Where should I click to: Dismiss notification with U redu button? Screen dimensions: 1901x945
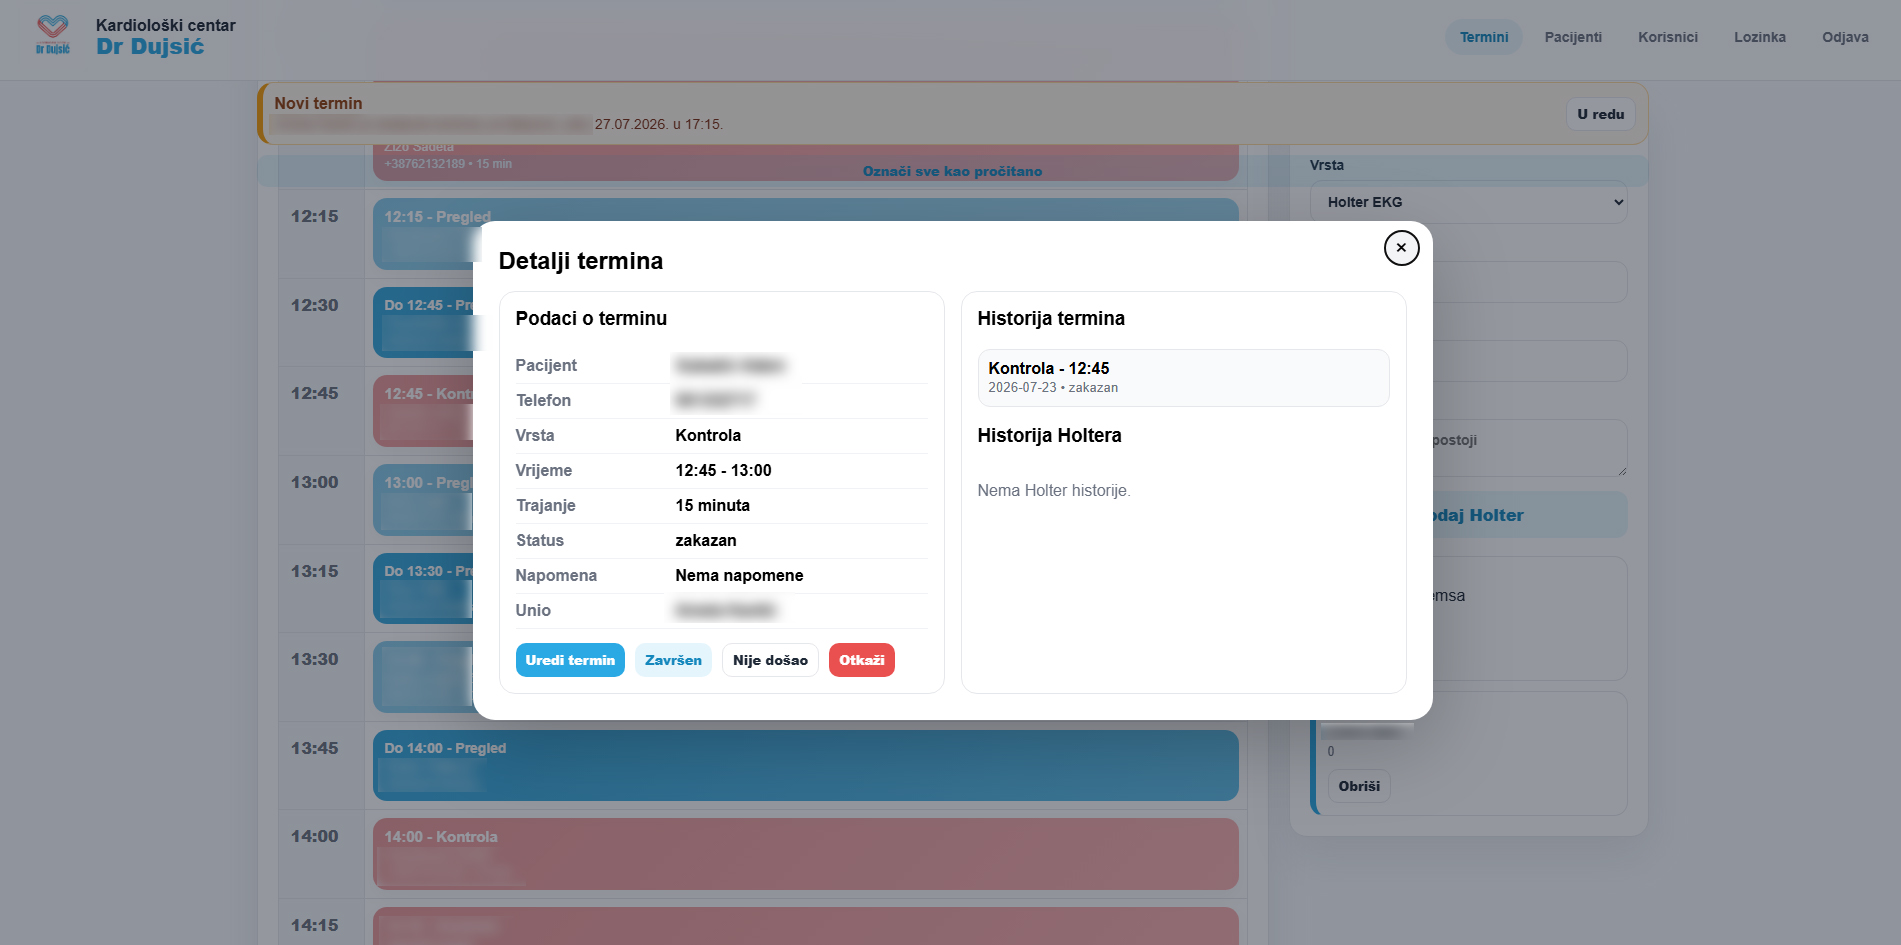coord(1600,114)
